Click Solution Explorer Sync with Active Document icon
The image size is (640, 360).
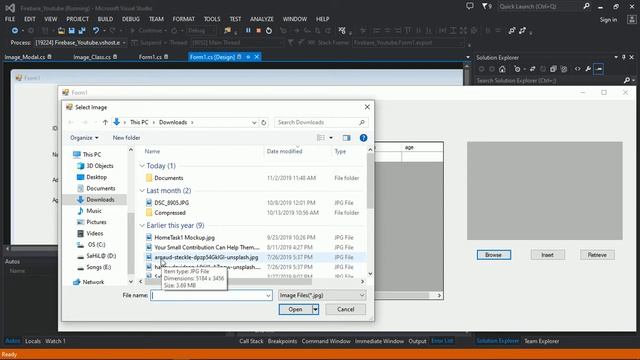click(532, 69)
